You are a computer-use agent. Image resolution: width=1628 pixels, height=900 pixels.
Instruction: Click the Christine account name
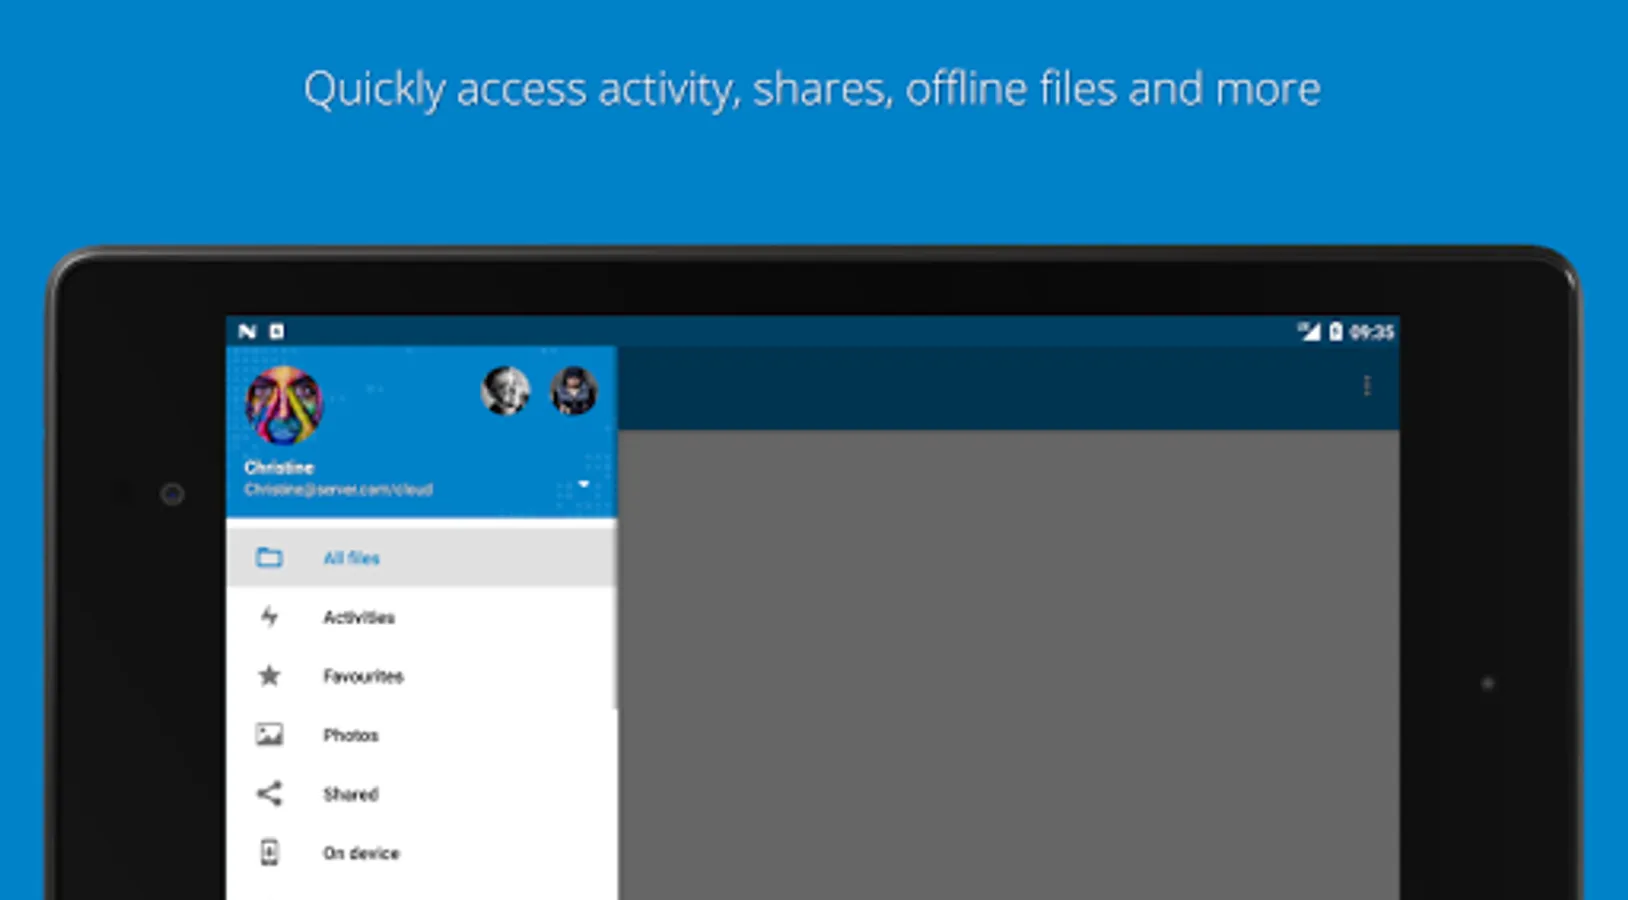coord(279,467)
